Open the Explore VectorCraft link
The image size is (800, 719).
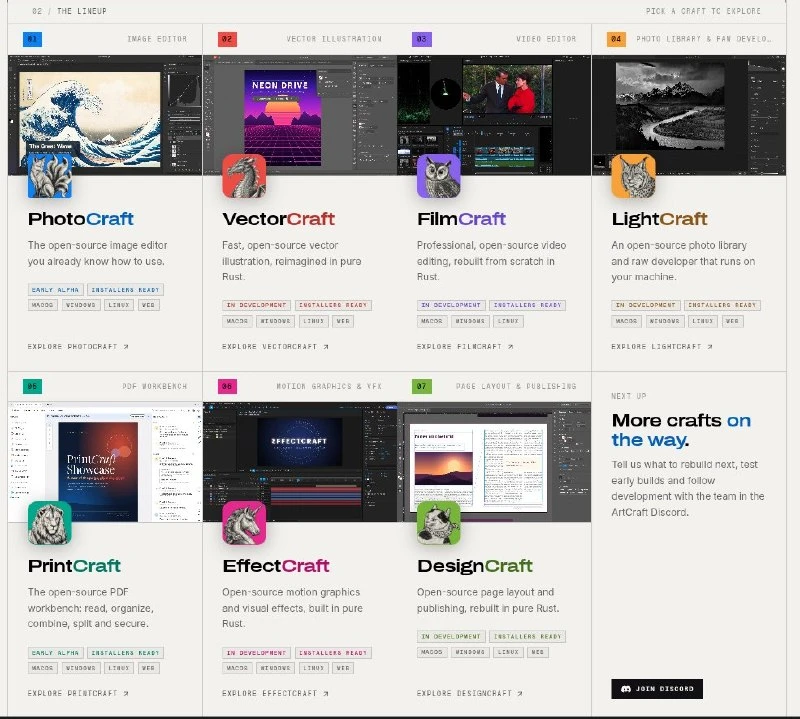tap(276, 346)
